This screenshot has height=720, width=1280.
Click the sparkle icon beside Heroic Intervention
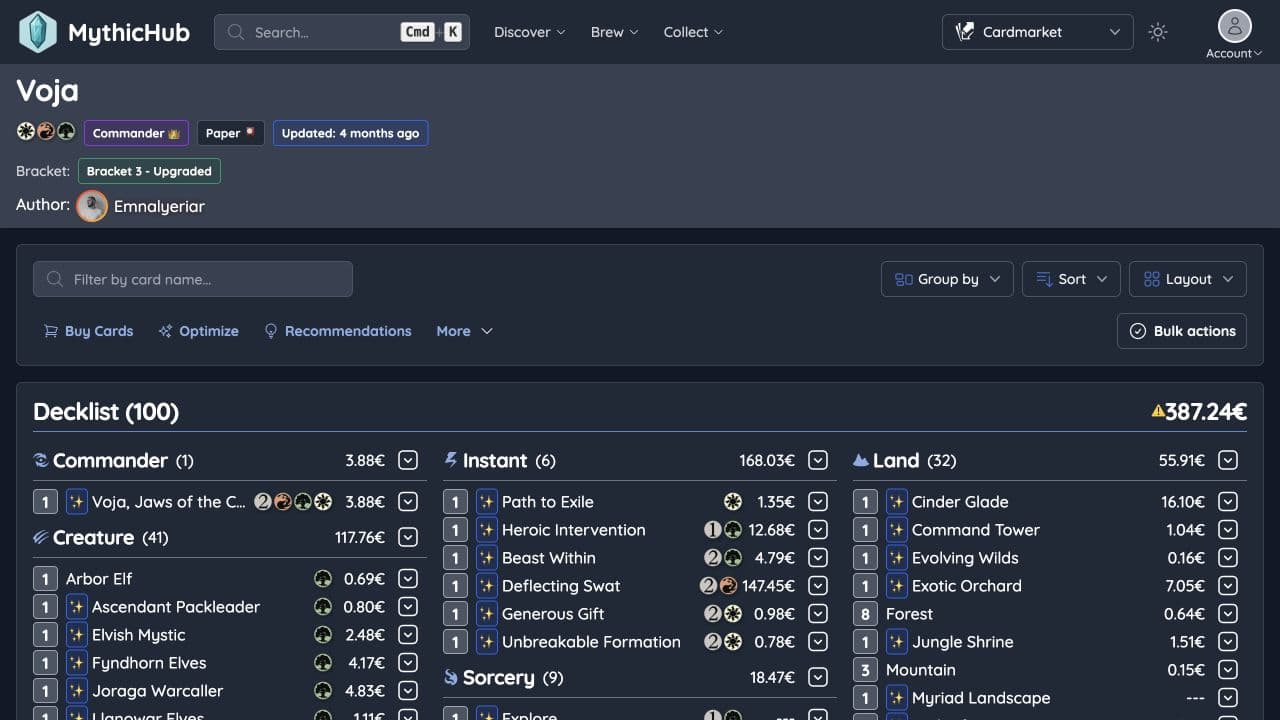pyautogui.click(x=487, y=530)
